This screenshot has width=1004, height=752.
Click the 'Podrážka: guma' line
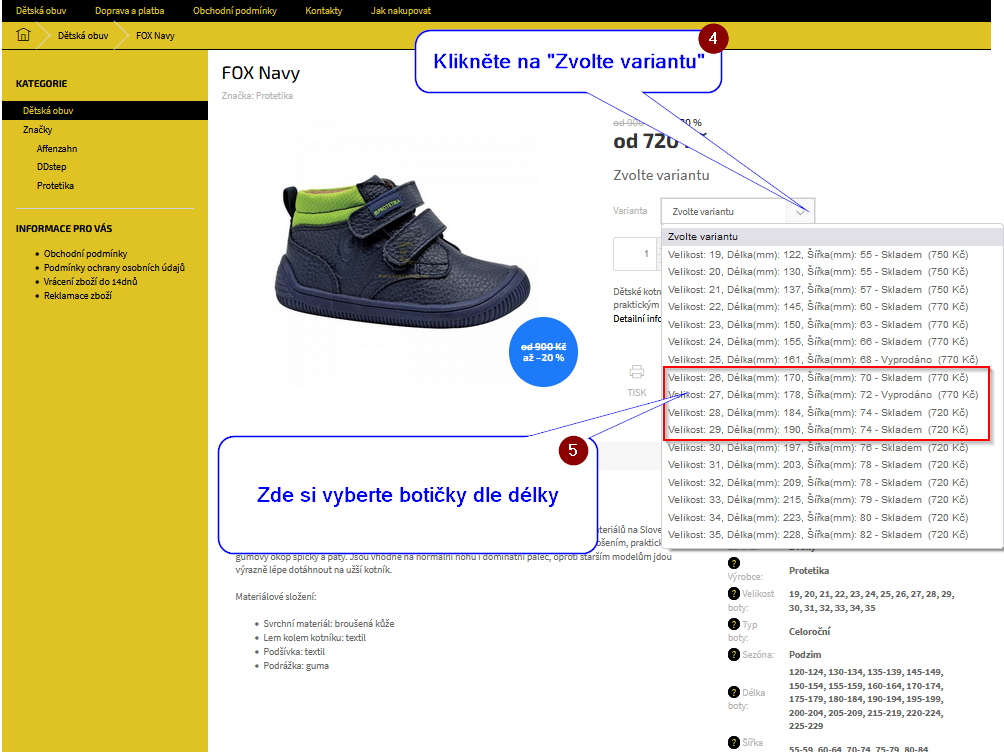(296, 666)
